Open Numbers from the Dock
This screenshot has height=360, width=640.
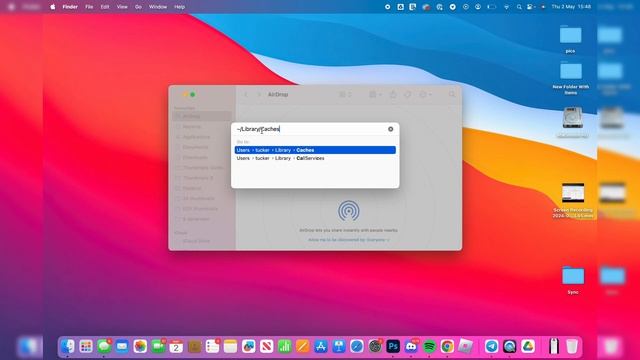pos(284,347)
